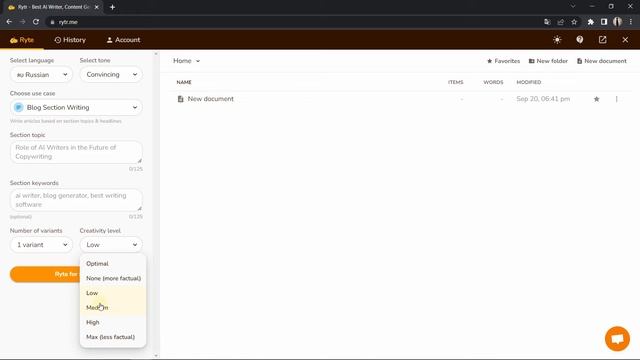Open the Number of variants dropdown
640x360 pixels.
point(41,245)
